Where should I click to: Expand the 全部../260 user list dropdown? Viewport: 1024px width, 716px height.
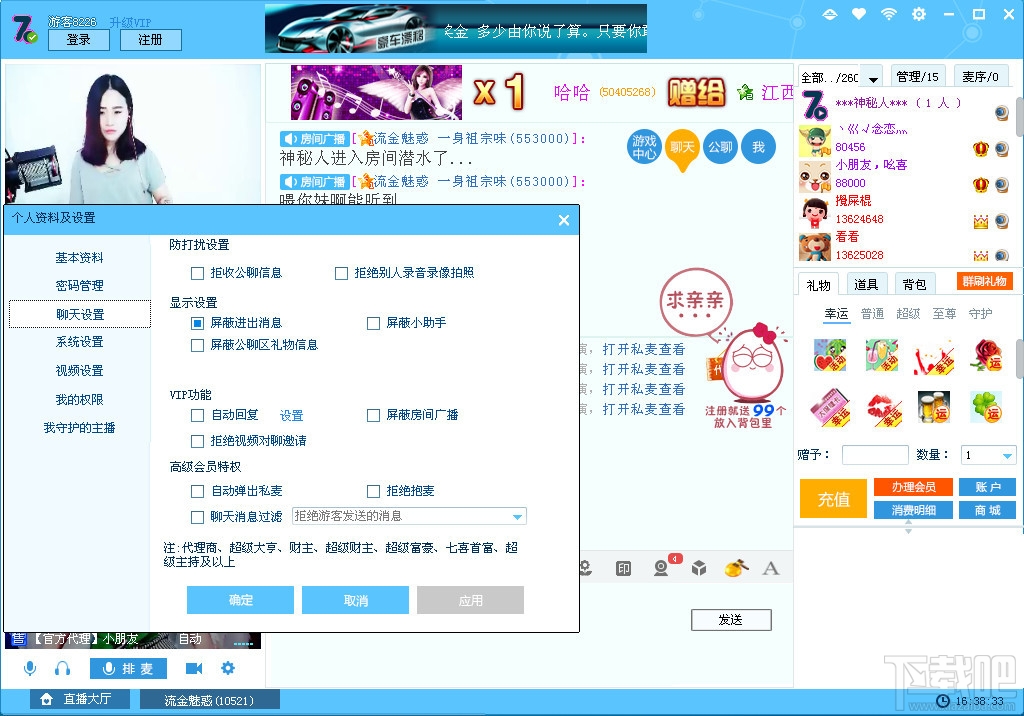(868, 75)
